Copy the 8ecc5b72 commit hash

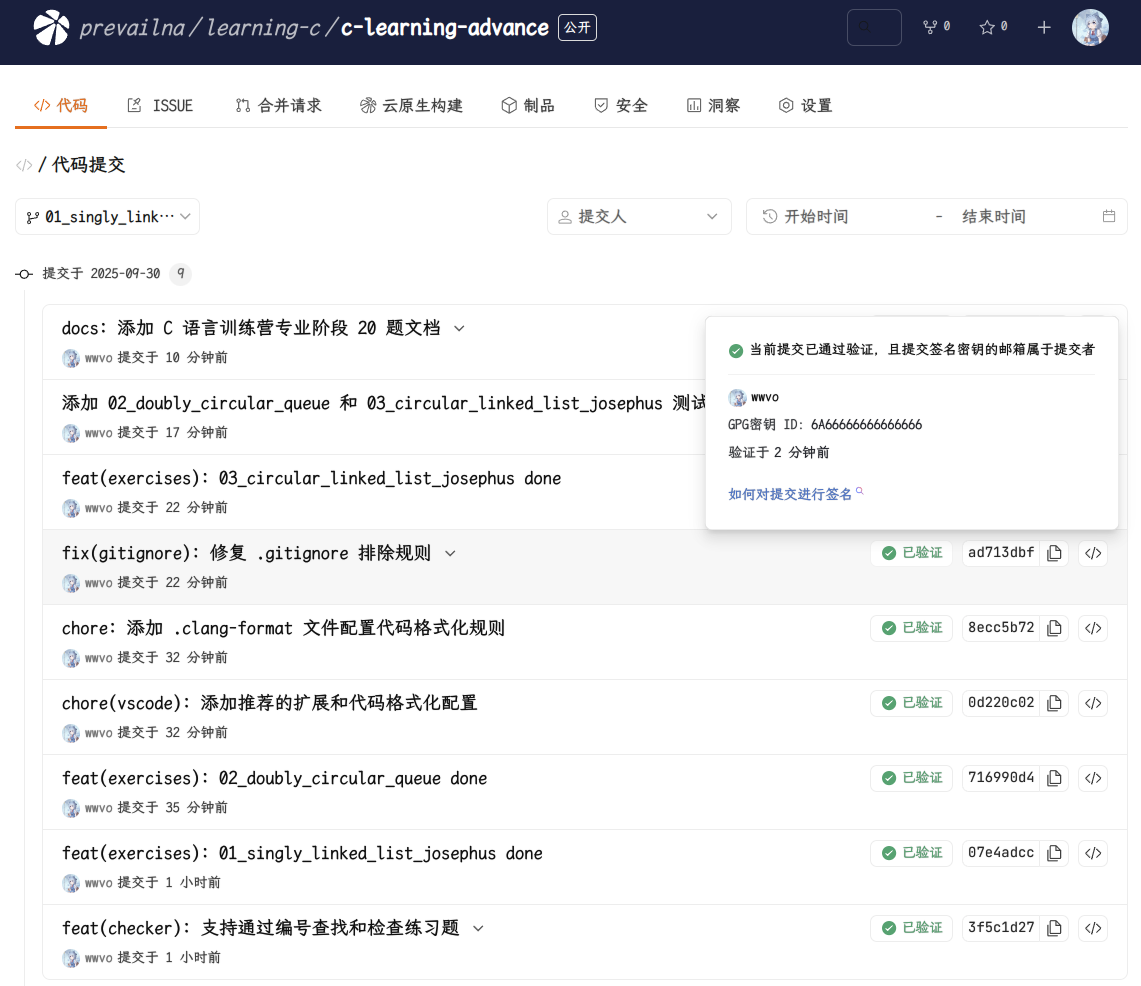tap(1054, 628)
